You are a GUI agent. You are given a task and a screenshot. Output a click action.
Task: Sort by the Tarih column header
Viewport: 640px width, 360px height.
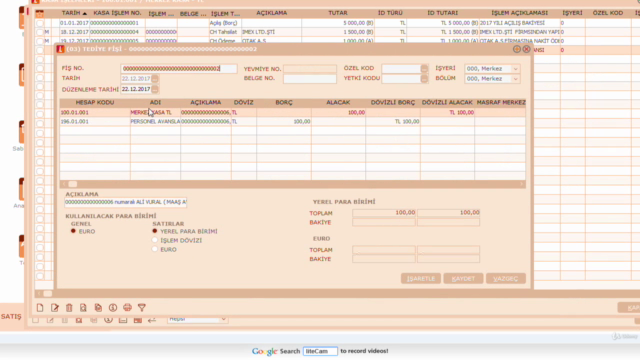(x=74, y=13)
